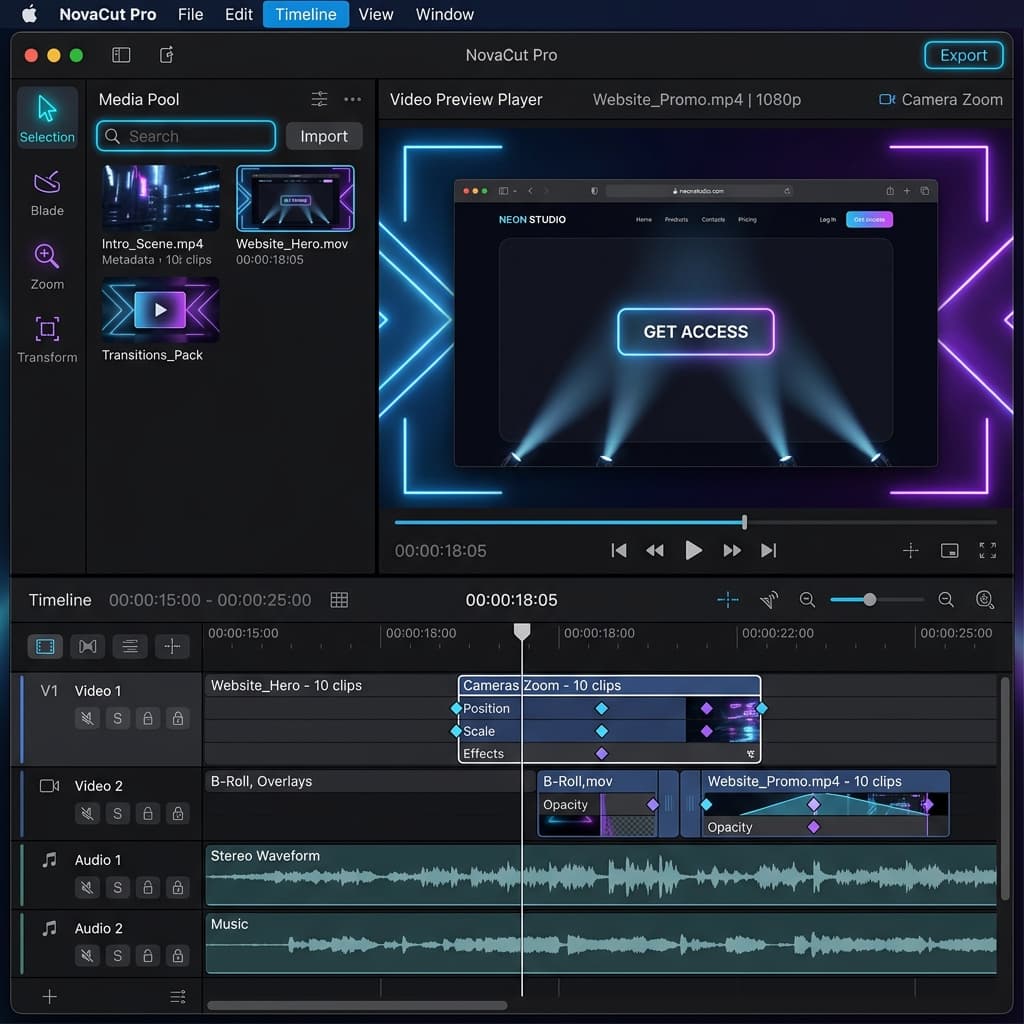1024x1024 pixels.
Task: Click the cursor-signal icon in timeline header
Action: pyautogui.click(x=769, y=600)
